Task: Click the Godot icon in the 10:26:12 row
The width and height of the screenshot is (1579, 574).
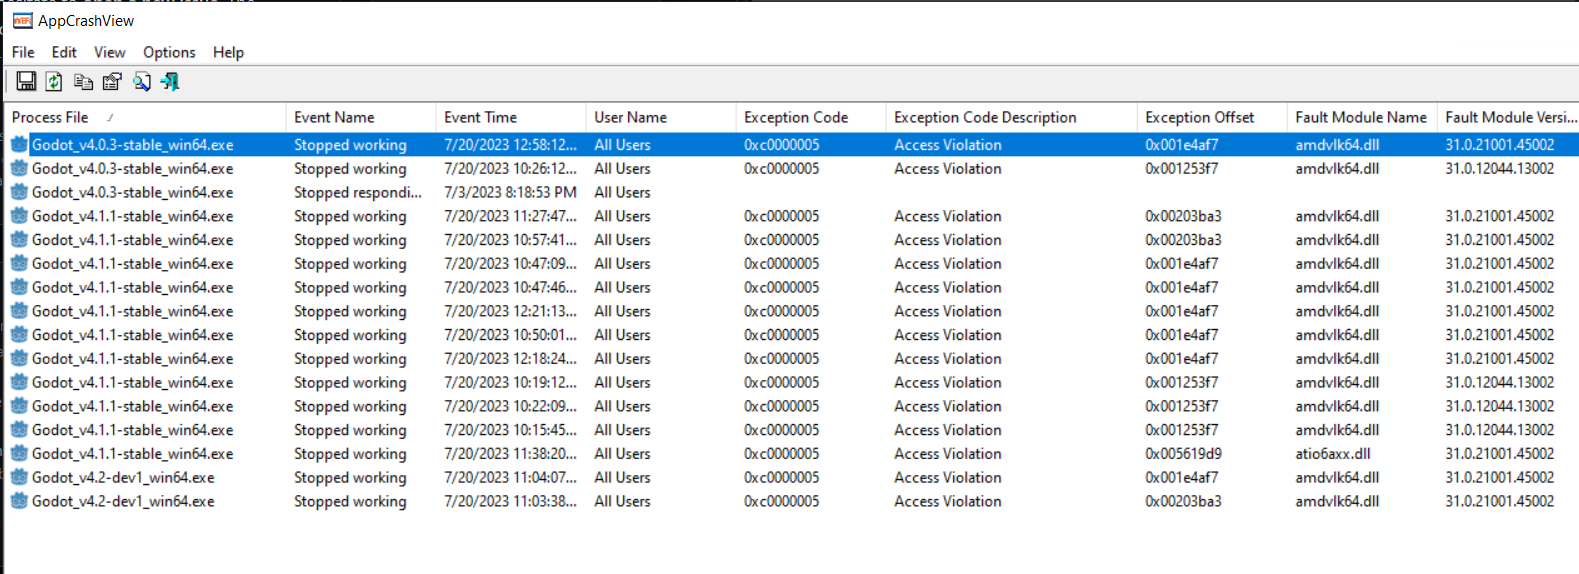Action: (x=19, y=168)
